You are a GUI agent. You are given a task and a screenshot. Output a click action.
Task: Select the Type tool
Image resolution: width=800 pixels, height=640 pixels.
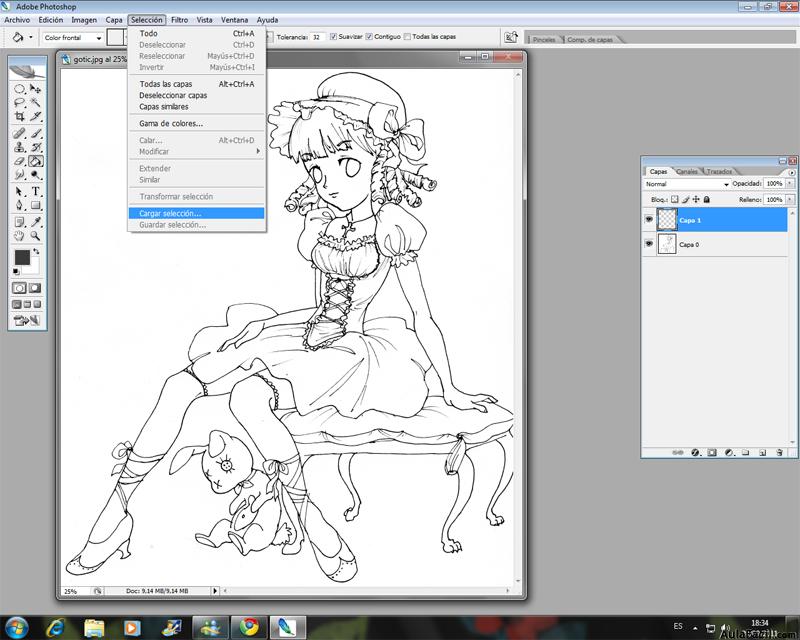click(x=35, y=191)
